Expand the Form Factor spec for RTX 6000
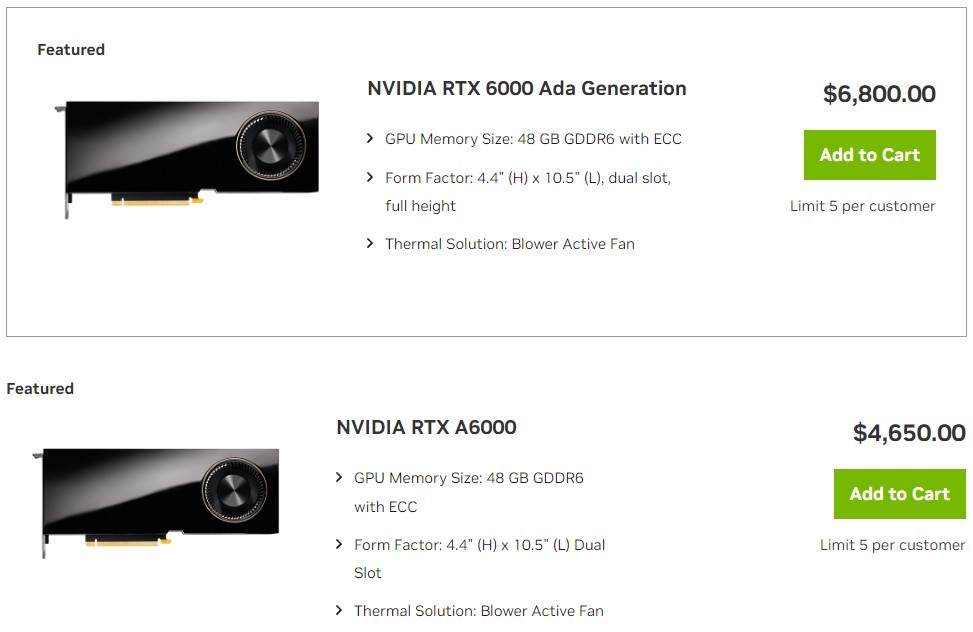Viewport: 973px width, 632px height. [x=371, y=177]
